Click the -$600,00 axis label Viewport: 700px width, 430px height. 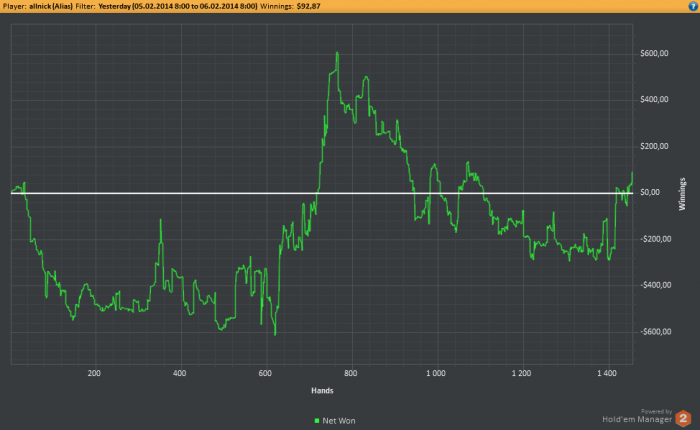655,331
